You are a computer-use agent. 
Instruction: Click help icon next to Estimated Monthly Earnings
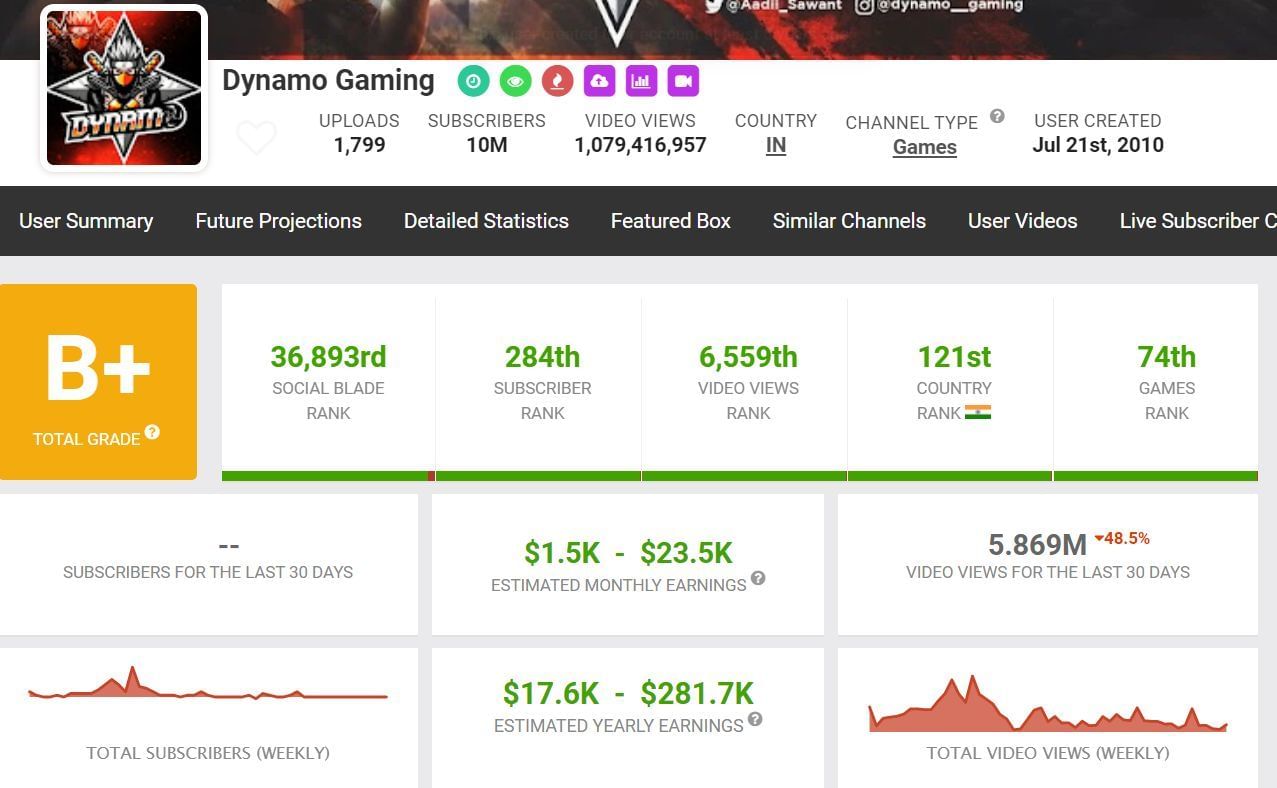(x=758, y=578)
